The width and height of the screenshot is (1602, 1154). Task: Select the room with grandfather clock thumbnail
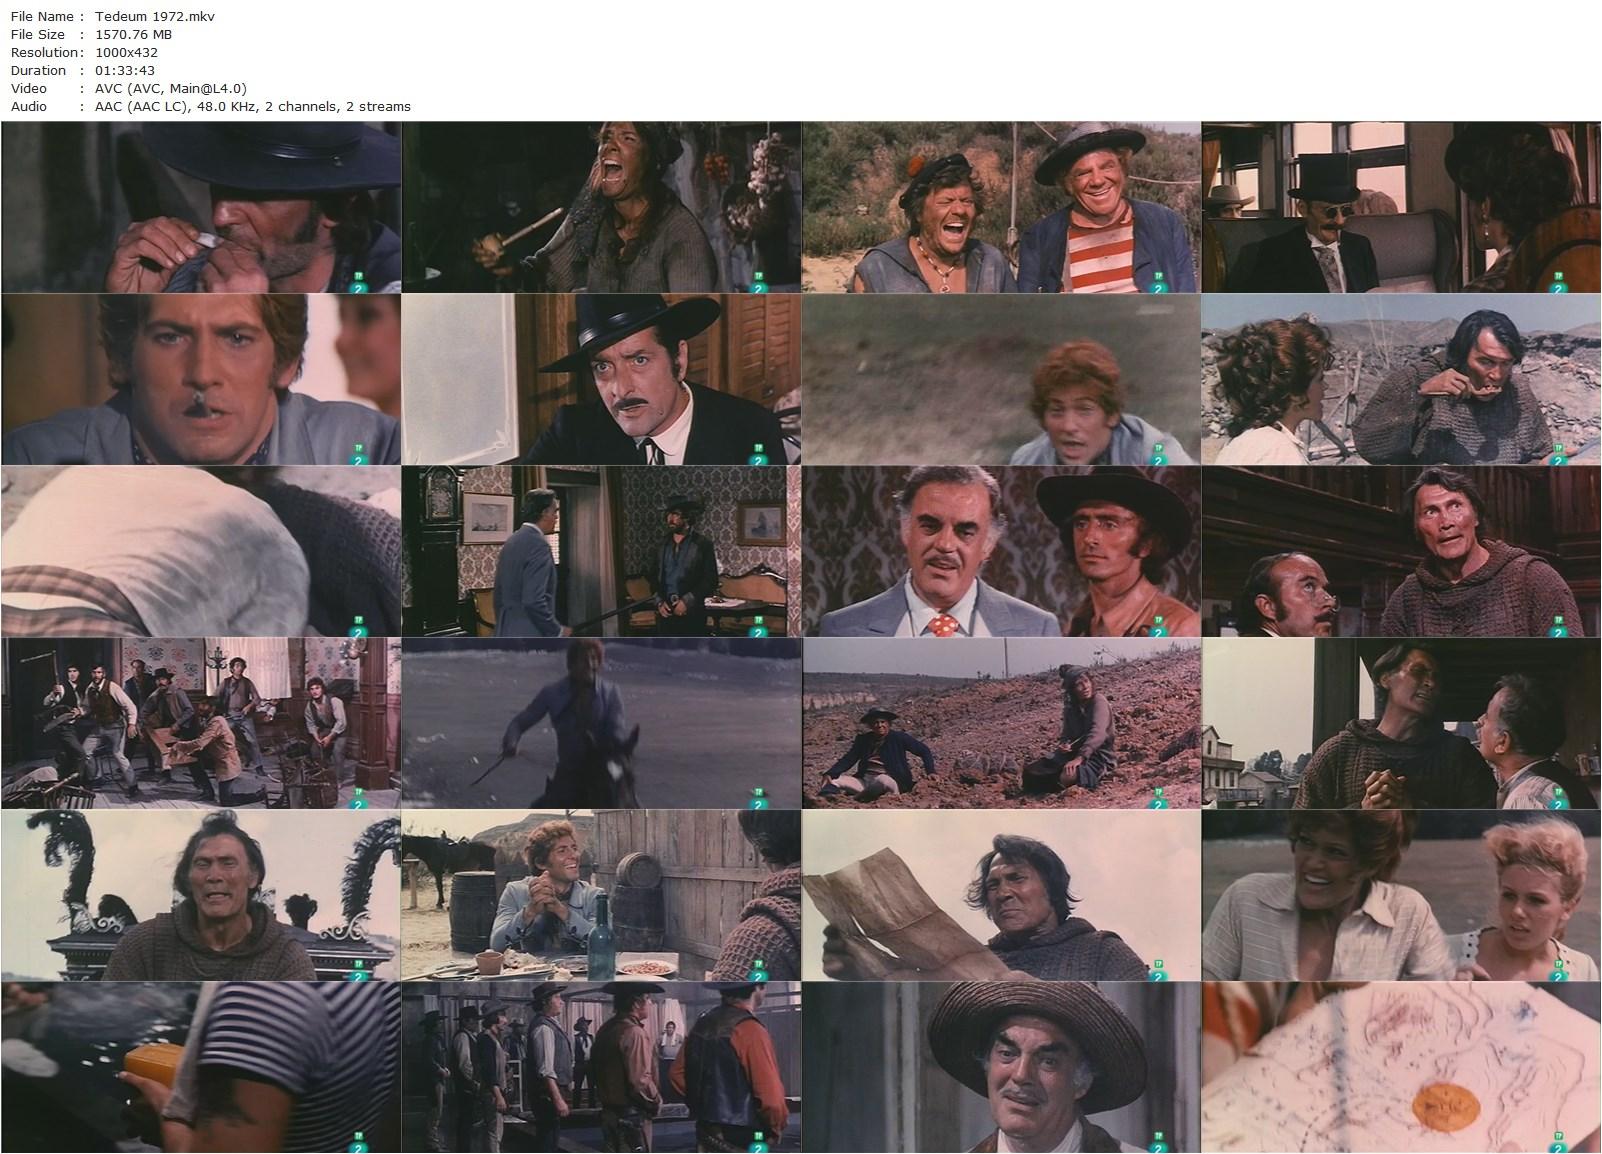pos(601,551)
